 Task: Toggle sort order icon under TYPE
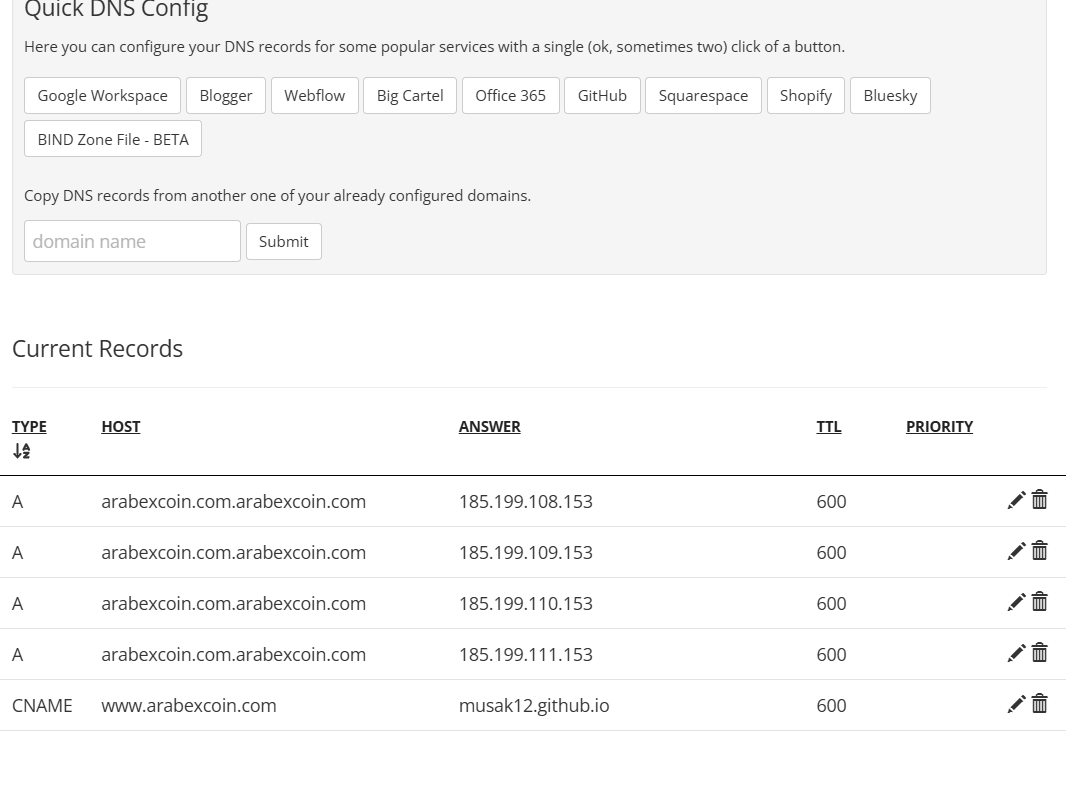[x=21, y=451]
